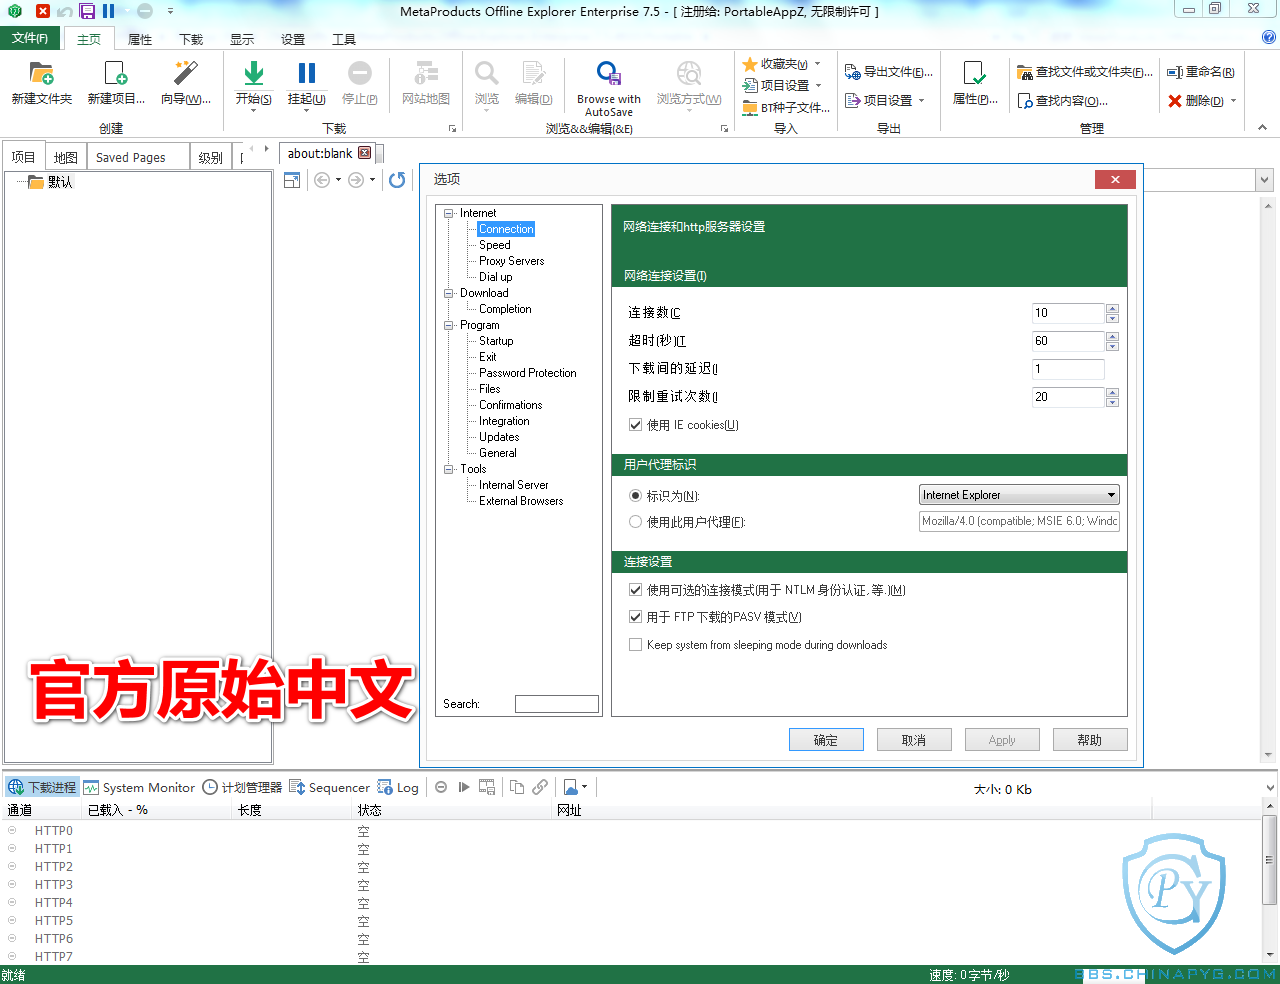Click the help question mark icon
Image resolution: width=1280 pixels, height=984 pixels.
point(1269,38)
